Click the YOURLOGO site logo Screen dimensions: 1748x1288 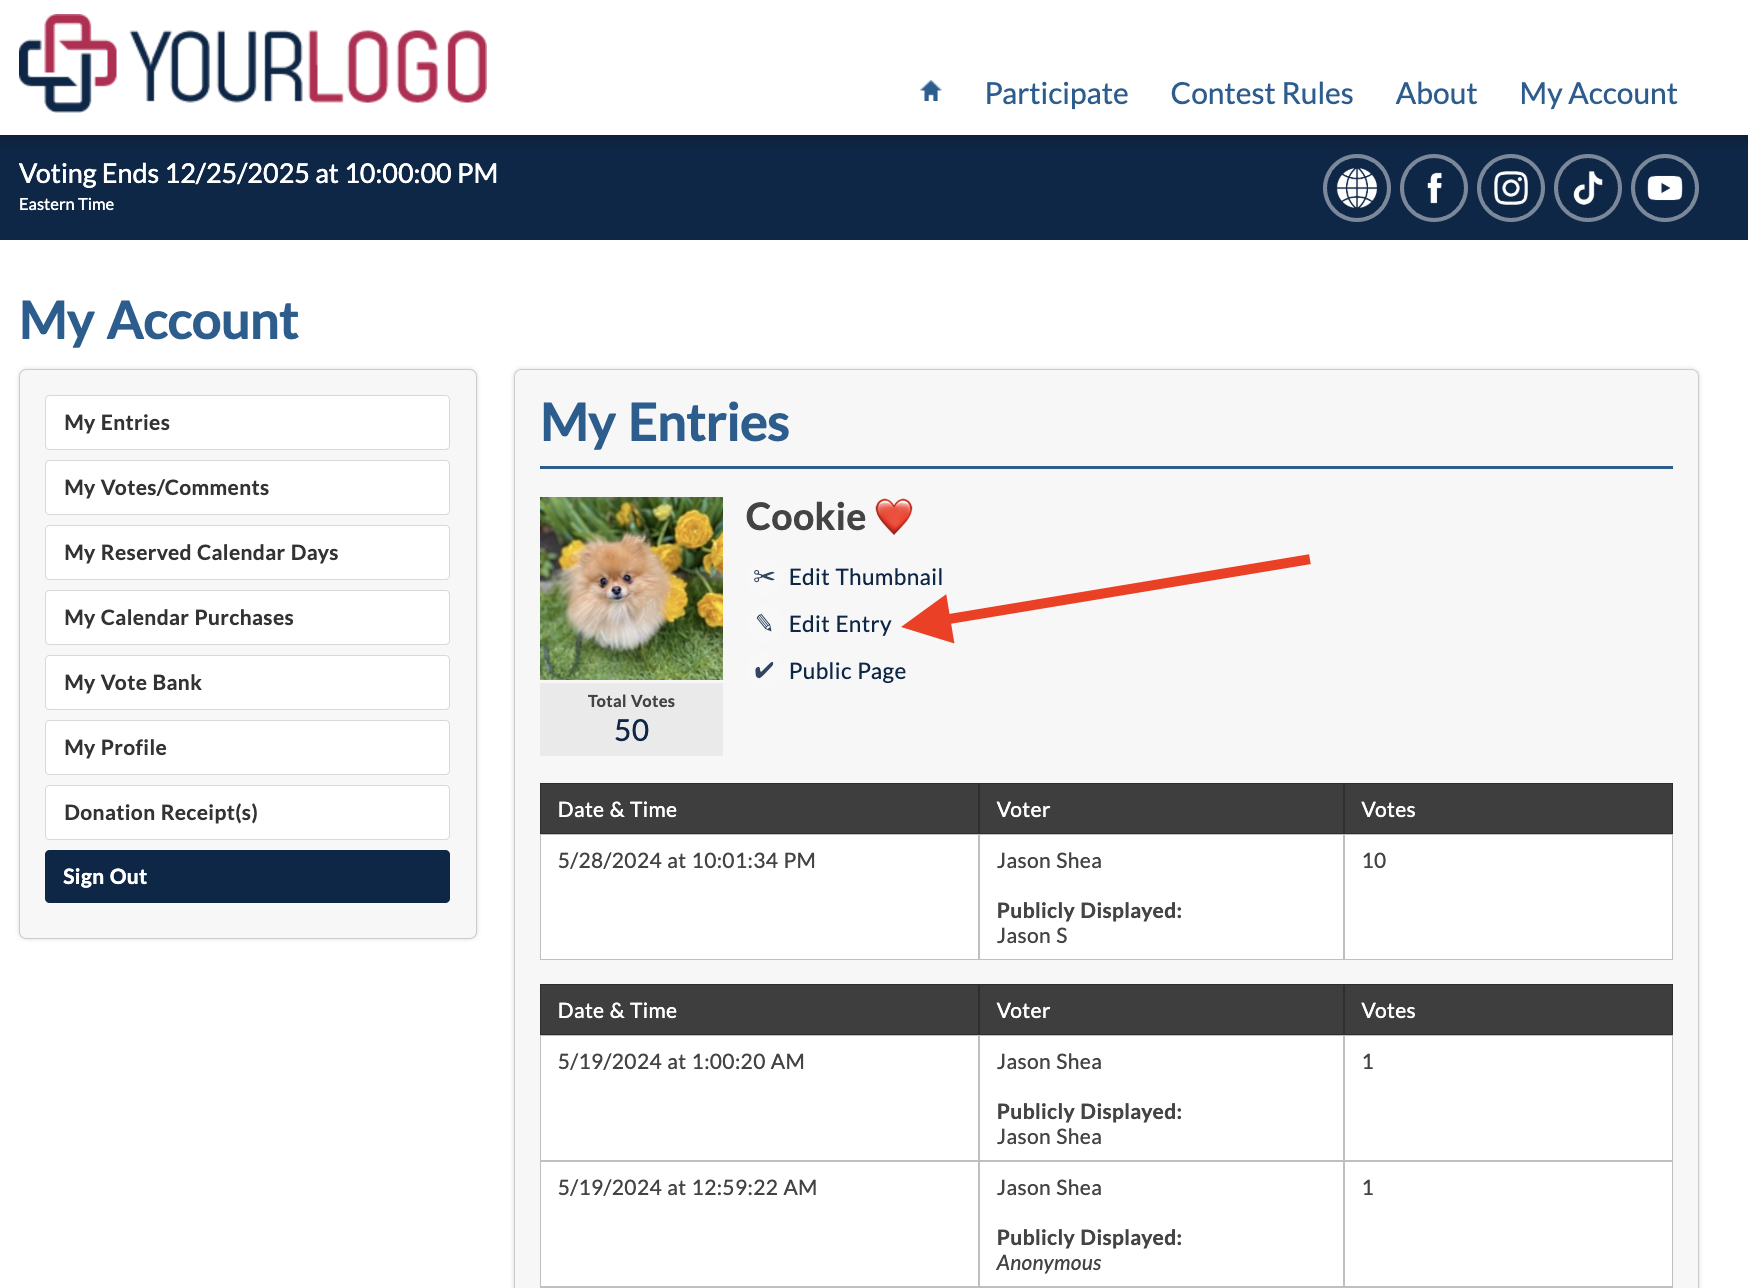point(253,64)
